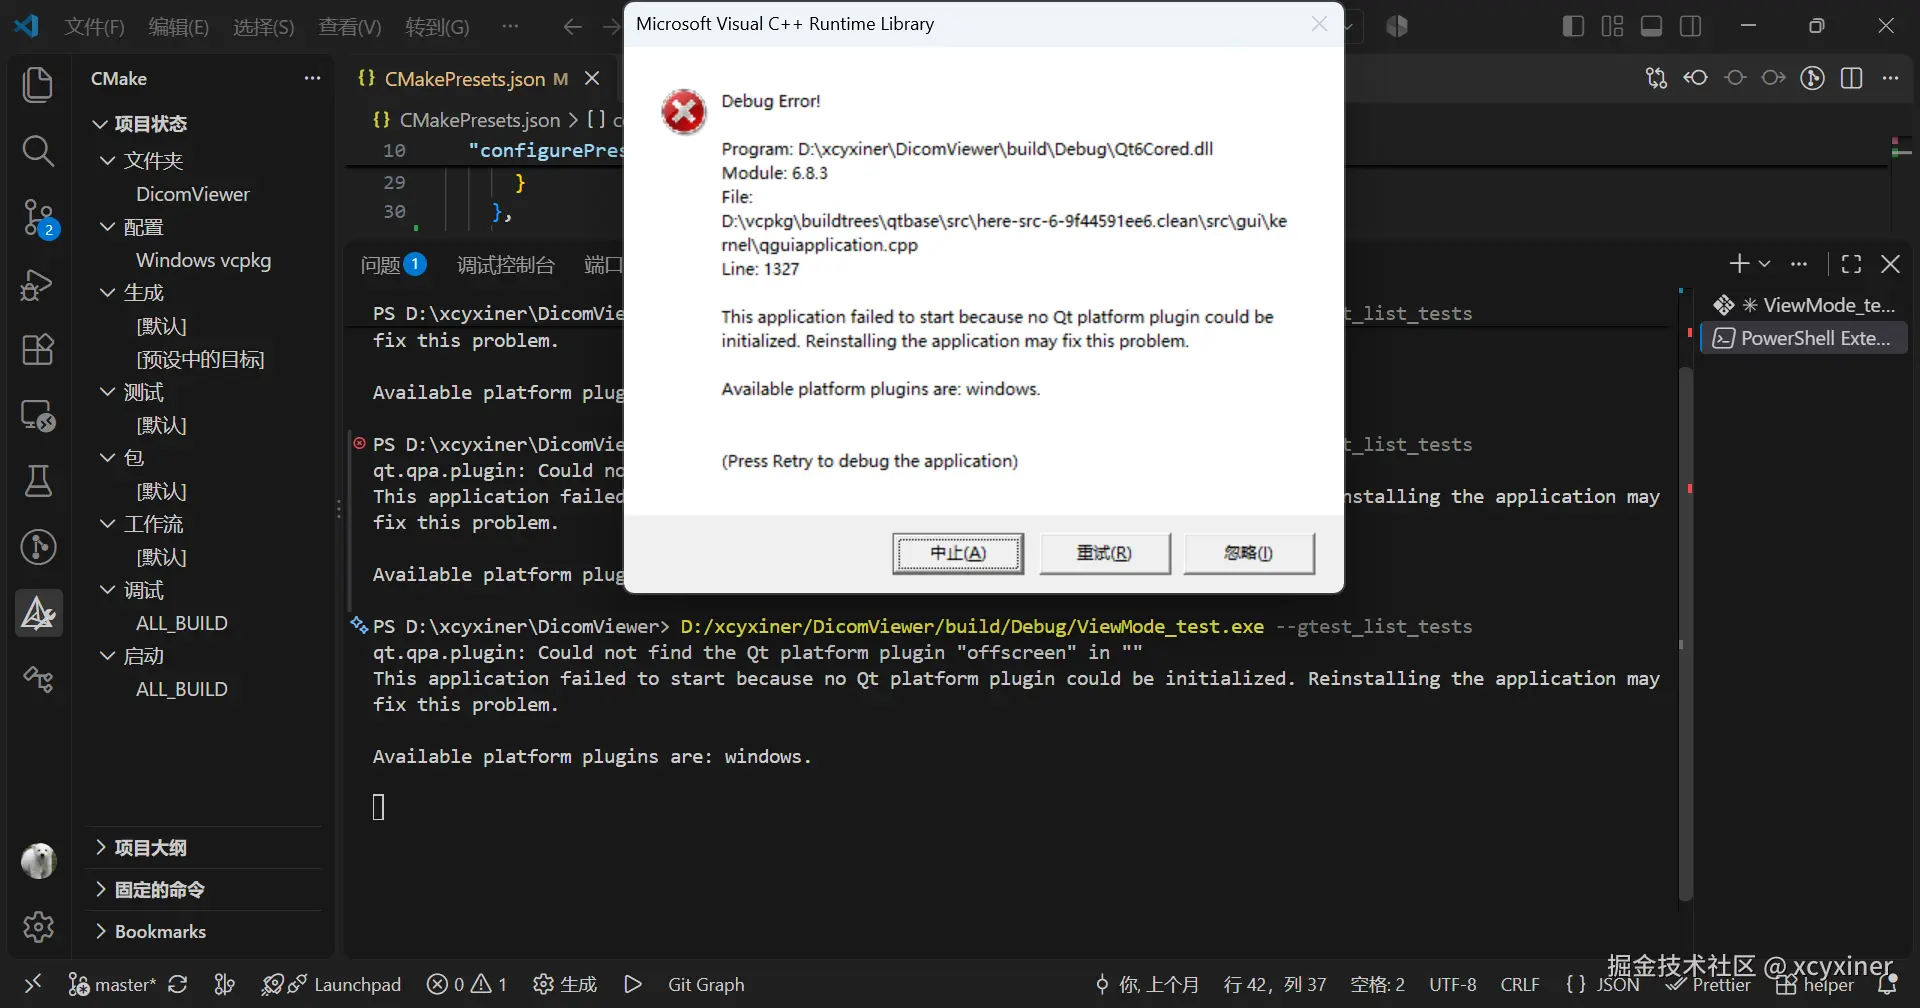Open the 查看(V) menu
The width and height of the screenshot is (1920, 1008).
[x=350, y=27]
